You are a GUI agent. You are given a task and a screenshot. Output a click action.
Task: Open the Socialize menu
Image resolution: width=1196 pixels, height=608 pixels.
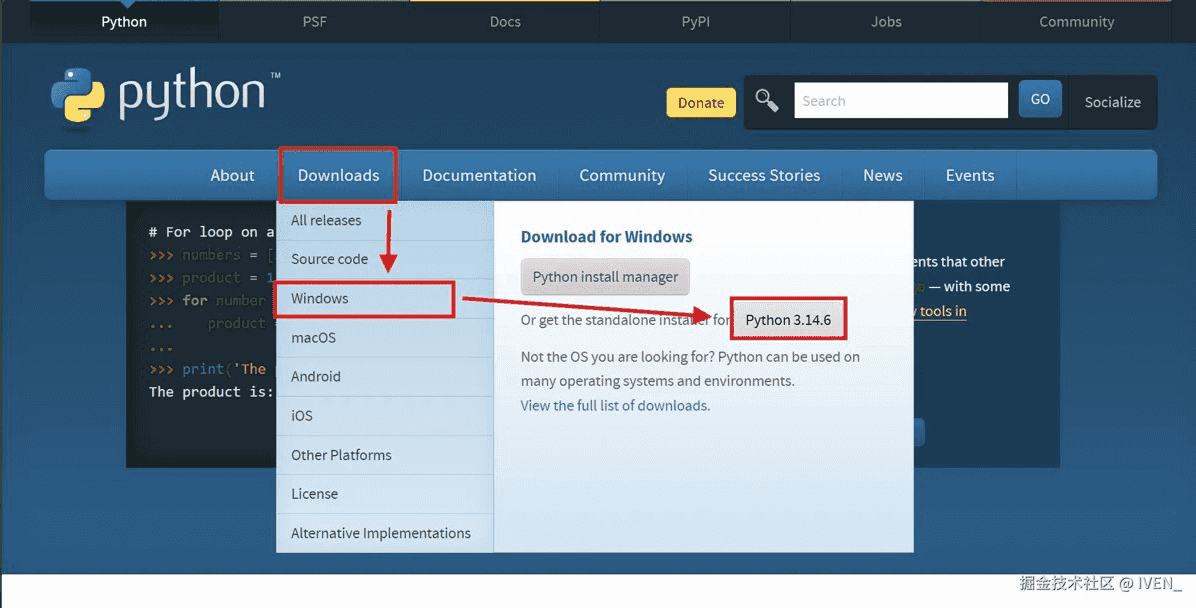click(x=1112, y=102)
